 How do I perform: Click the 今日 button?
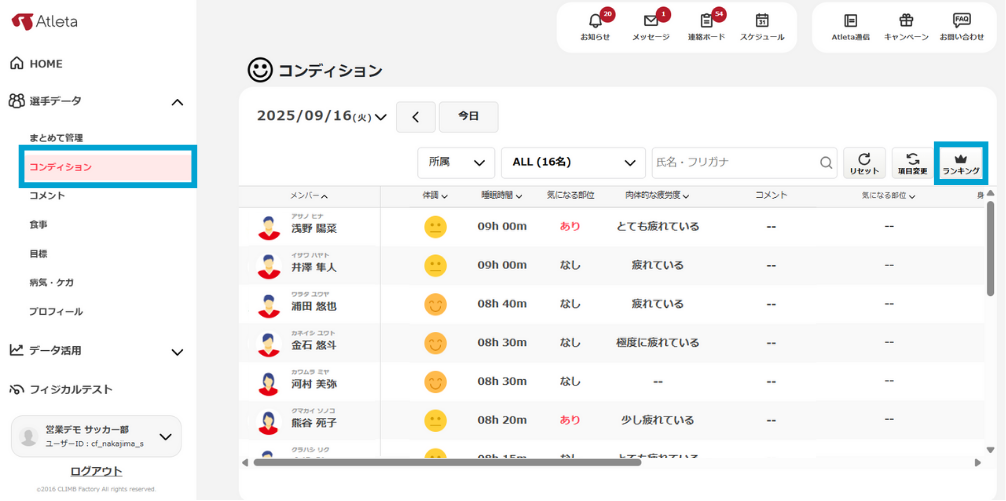[468, 117]
